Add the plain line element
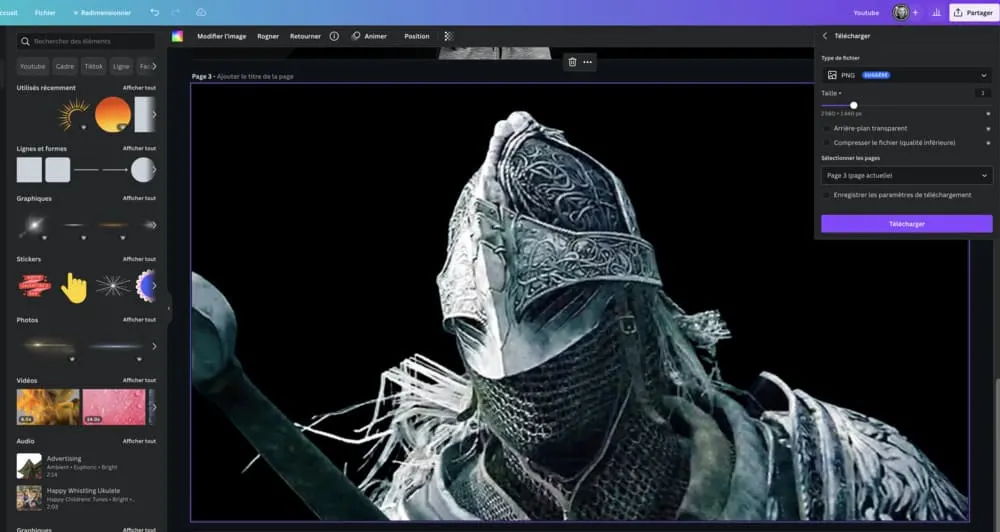 86,170
